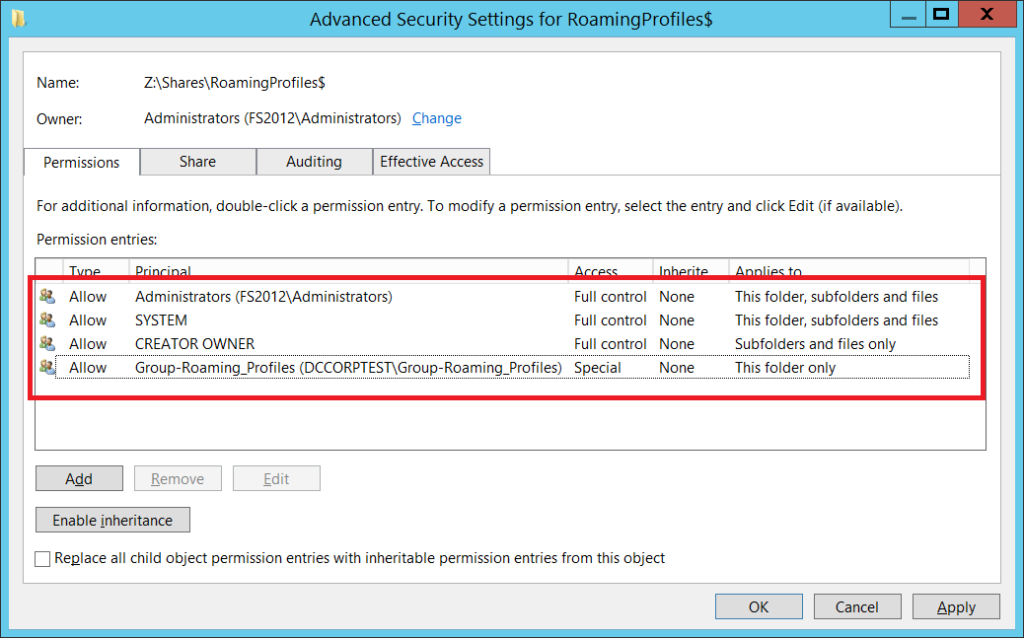
Task: Switch to the Effective Access tab
Action: pyautogui.click(x=431, y=161)
